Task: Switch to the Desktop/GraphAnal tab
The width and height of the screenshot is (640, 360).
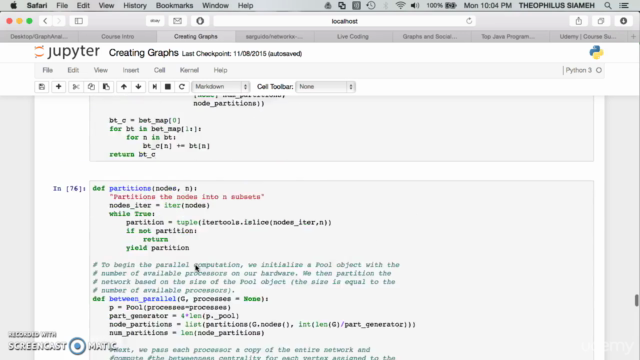Action: 39,36
